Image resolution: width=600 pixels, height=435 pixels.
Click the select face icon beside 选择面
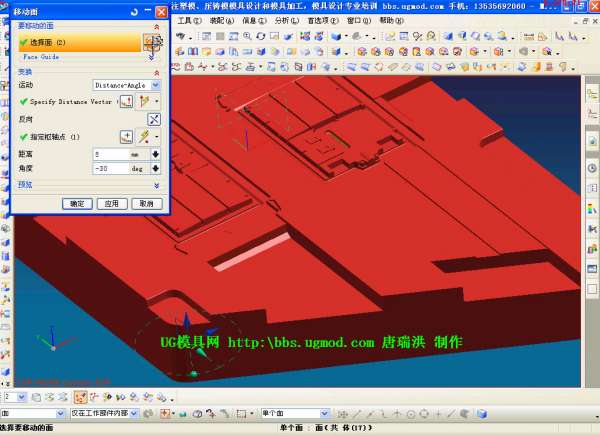coord(148,43)
